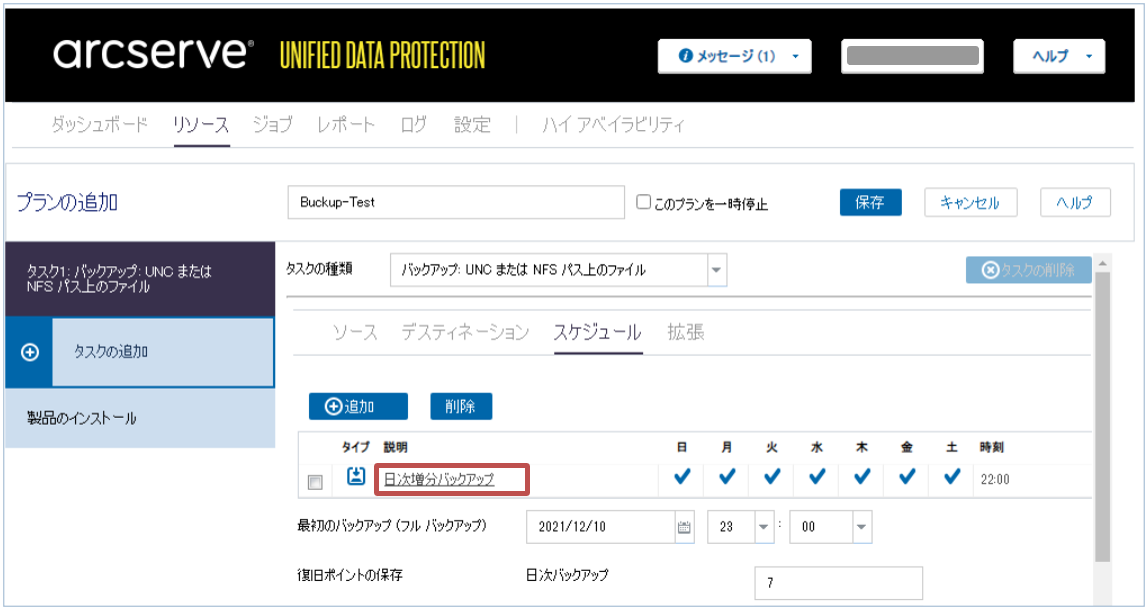This screenshot has width=1147, height=611.
Task: Toggle Thursday (木) checkmark for daily backup
Action: (x=862, y=477)
